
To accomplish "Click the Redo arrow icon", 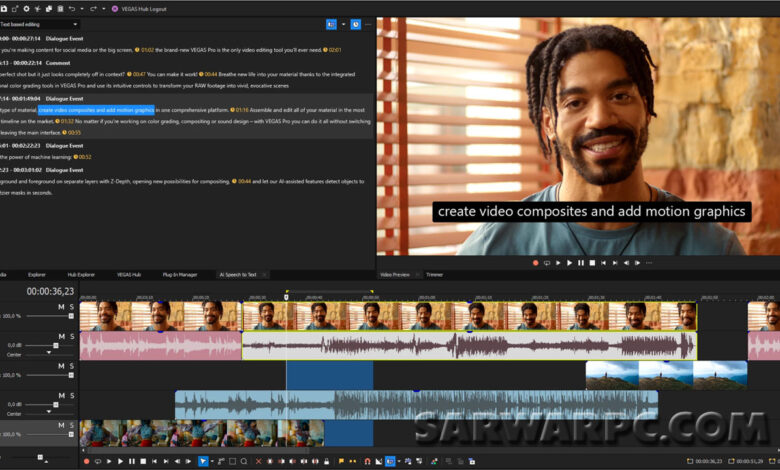I will tap(93, 9).
